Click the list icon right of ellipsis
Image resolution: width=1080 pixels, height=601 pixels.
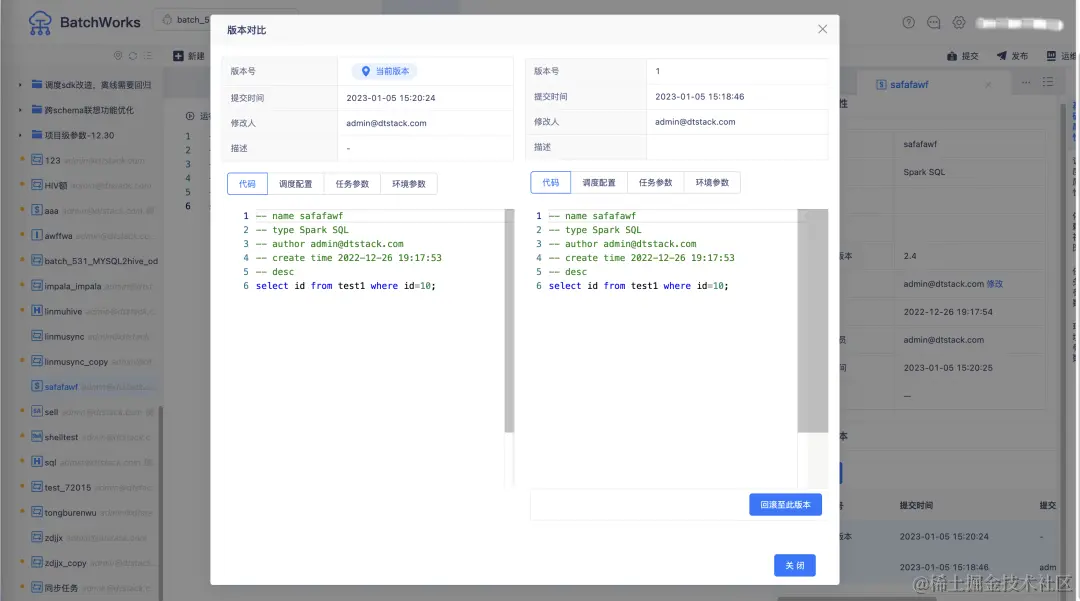coord(1048,82)
